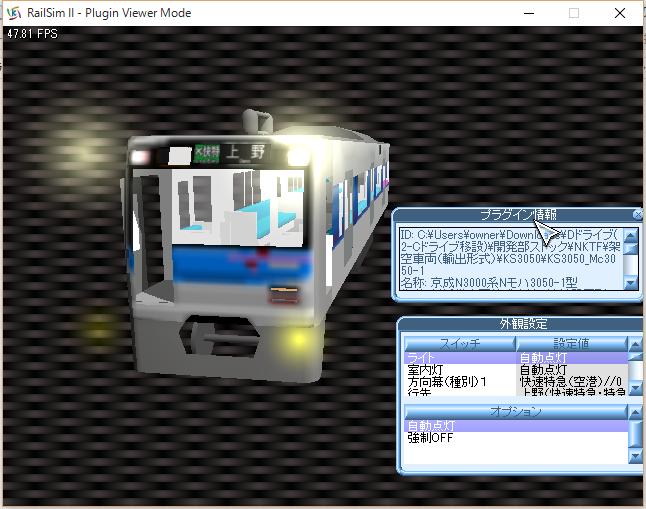Click the スイッチ column header
646x509 pixels.
click(x=460, y=343)
